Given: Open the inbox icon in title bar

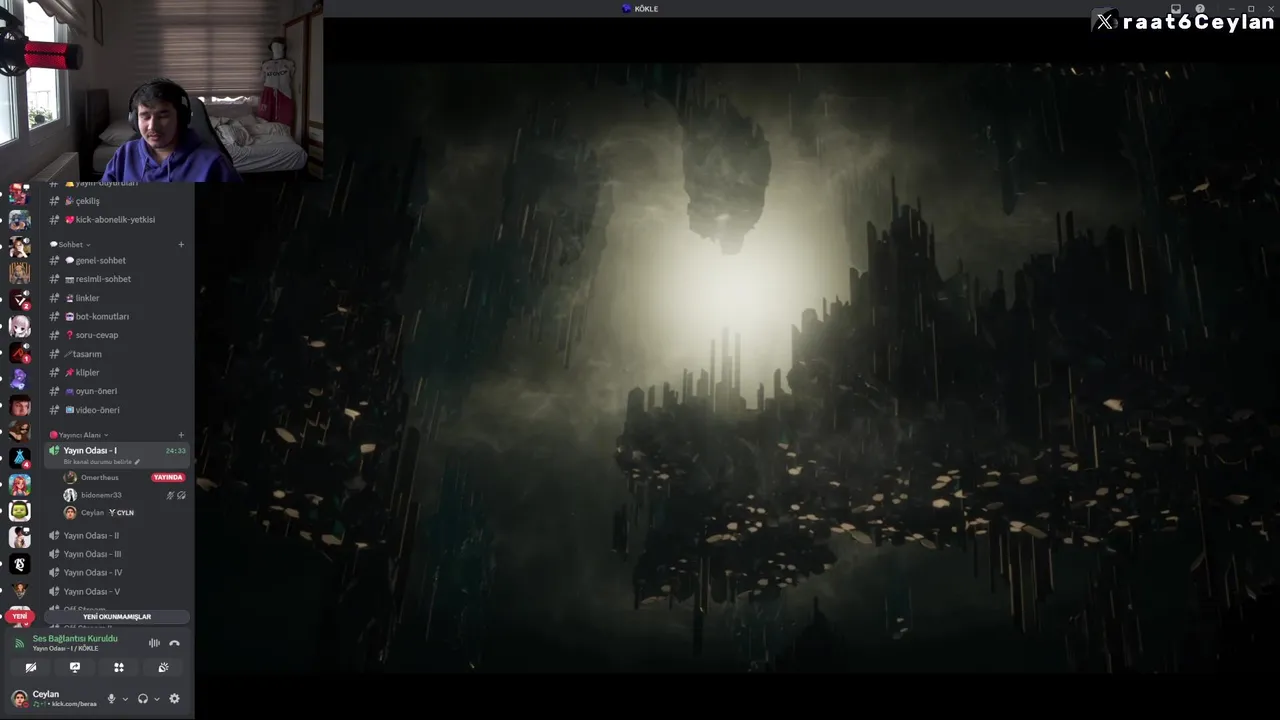Looking at the screenshot, I should pos(1176,9).
